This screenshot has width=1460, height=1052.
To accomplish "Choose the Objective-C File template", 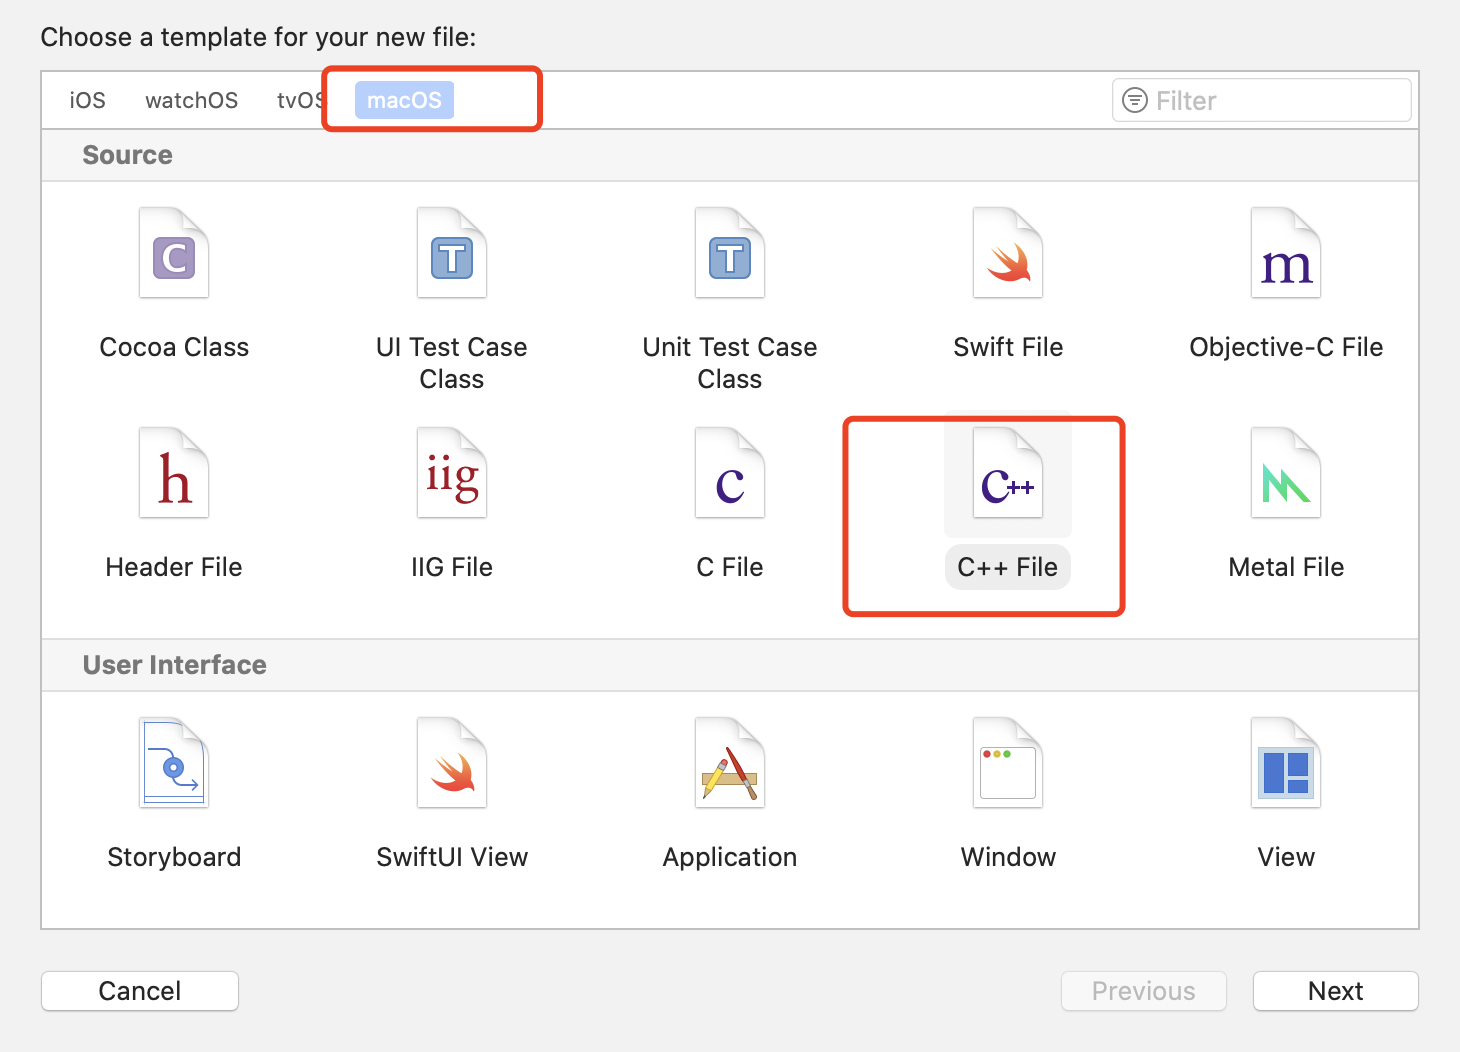I will [1286, 254].
